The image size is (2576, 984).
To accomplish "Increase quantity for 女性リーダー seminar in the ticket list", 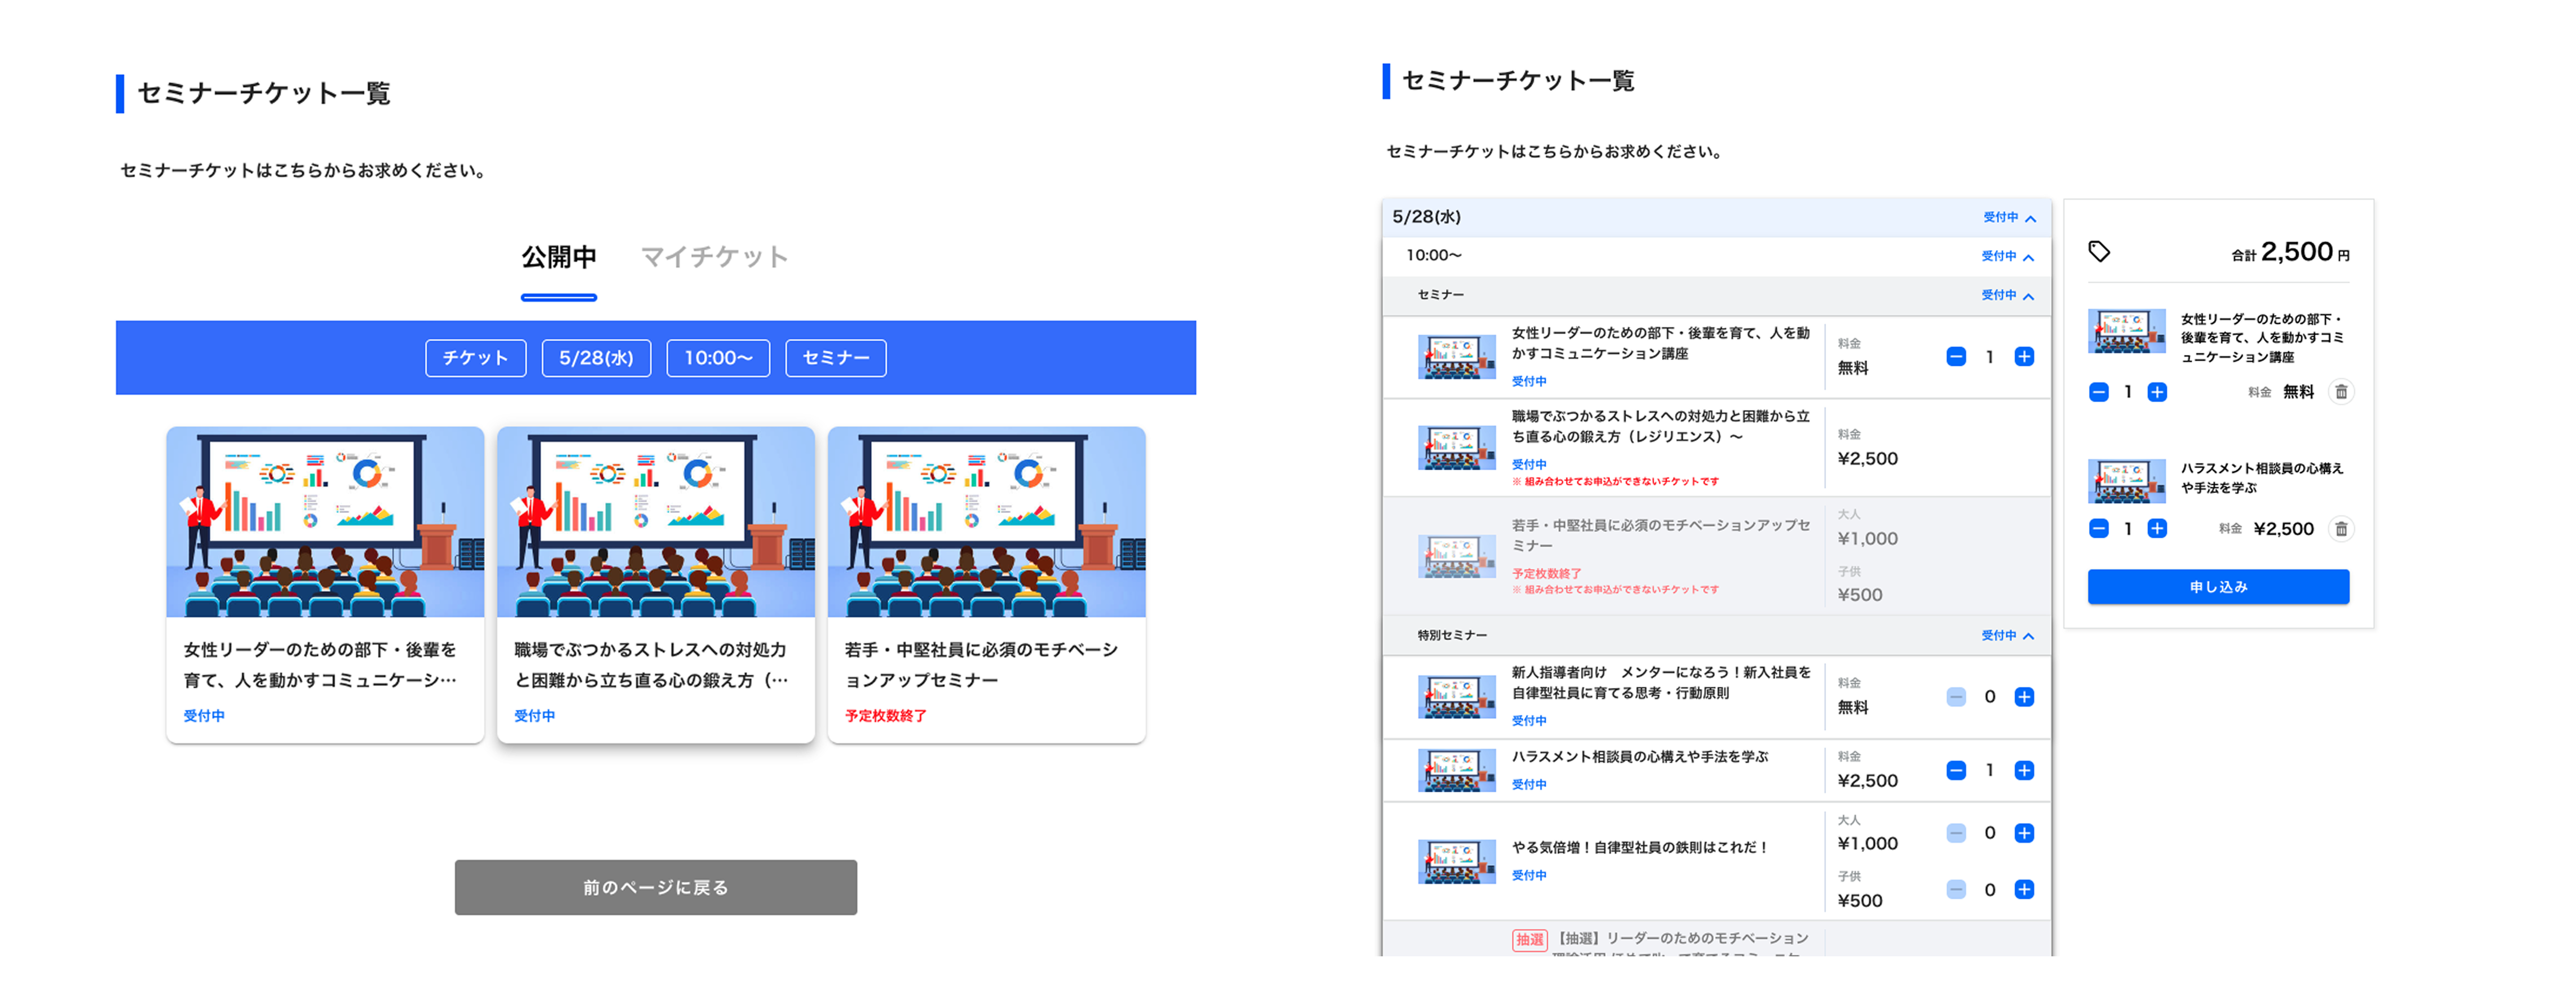I will pos(2024,357).
